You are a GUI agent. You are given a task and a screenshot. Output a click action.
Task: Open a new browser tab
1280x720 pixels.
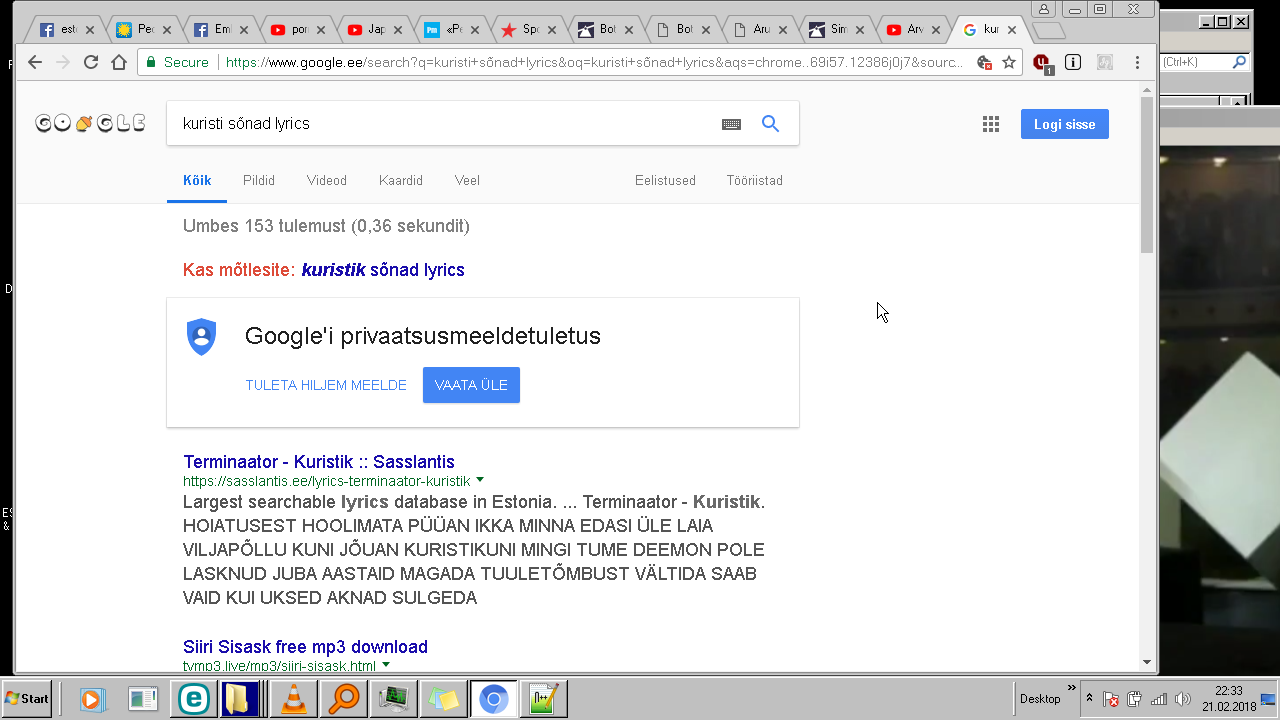point(1047,30)
